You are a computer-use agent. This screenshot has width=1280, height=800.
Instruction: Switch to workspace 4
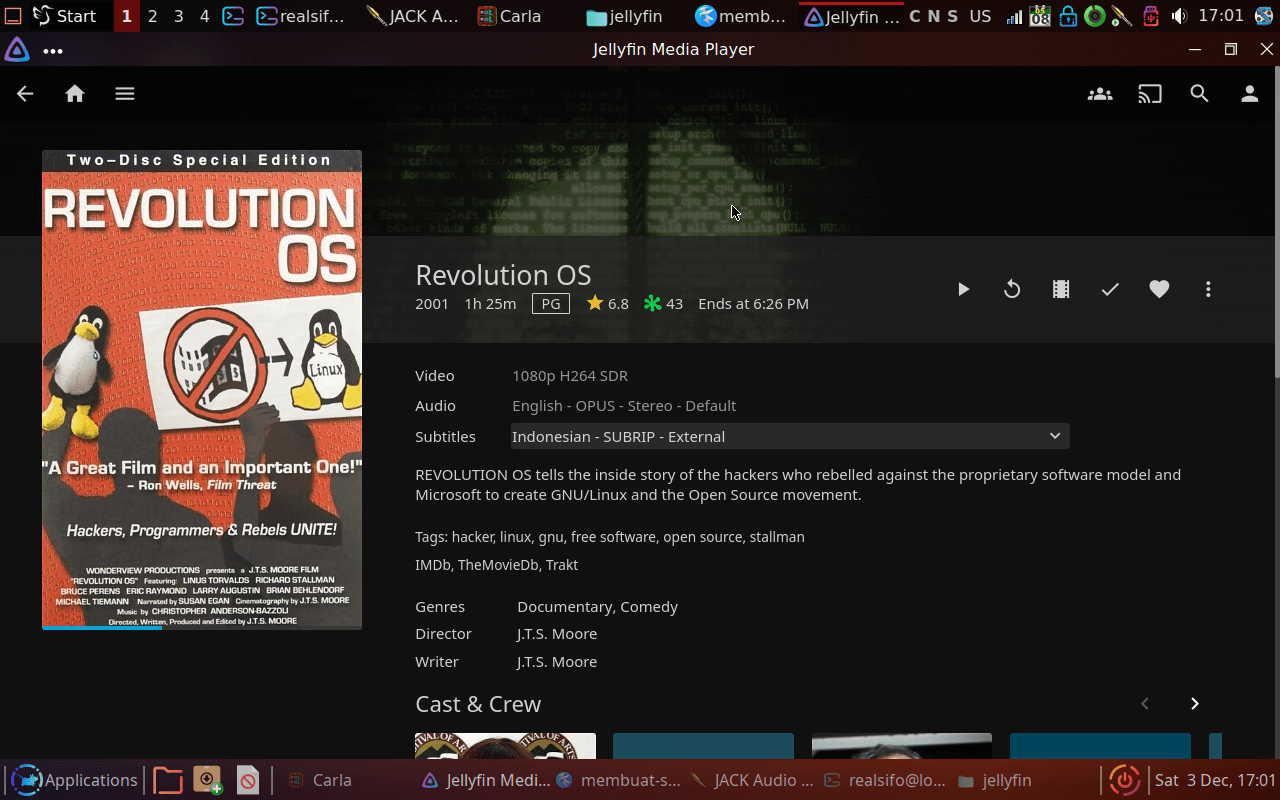204,16
